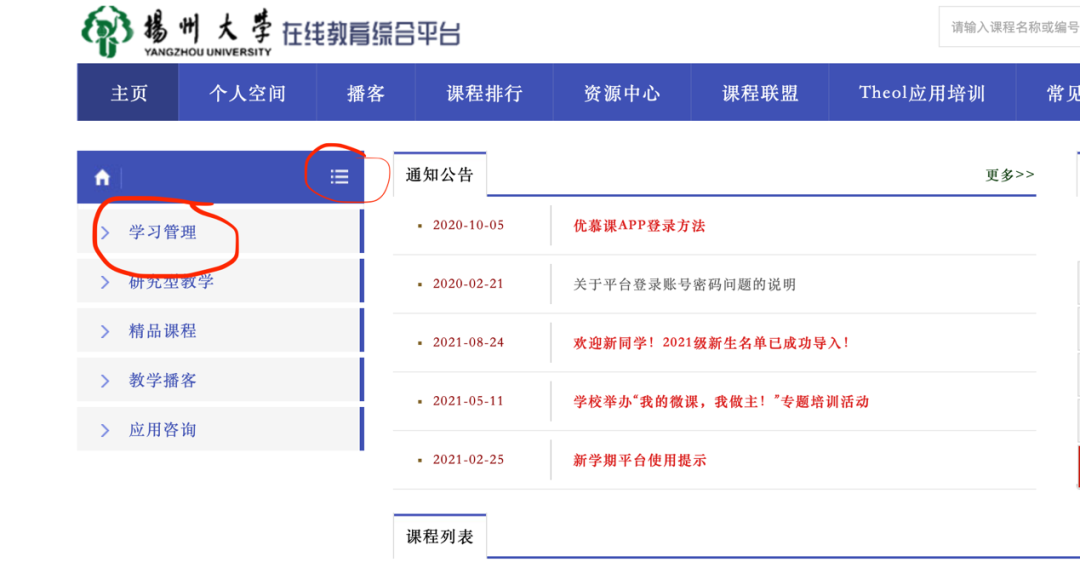Viewport: 1080px width, 568px height.
Task: Expand the 精品课程 chevron arrow
Action: click(105, 331)
